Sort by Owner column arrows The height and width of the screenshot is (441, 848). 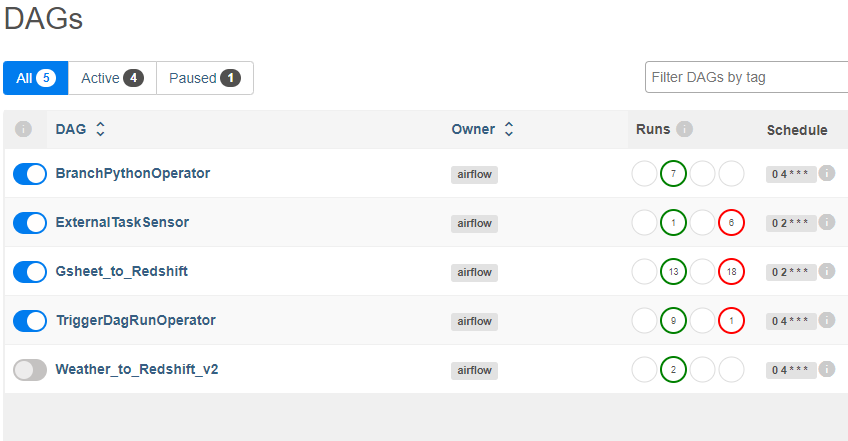click(508, 129)
